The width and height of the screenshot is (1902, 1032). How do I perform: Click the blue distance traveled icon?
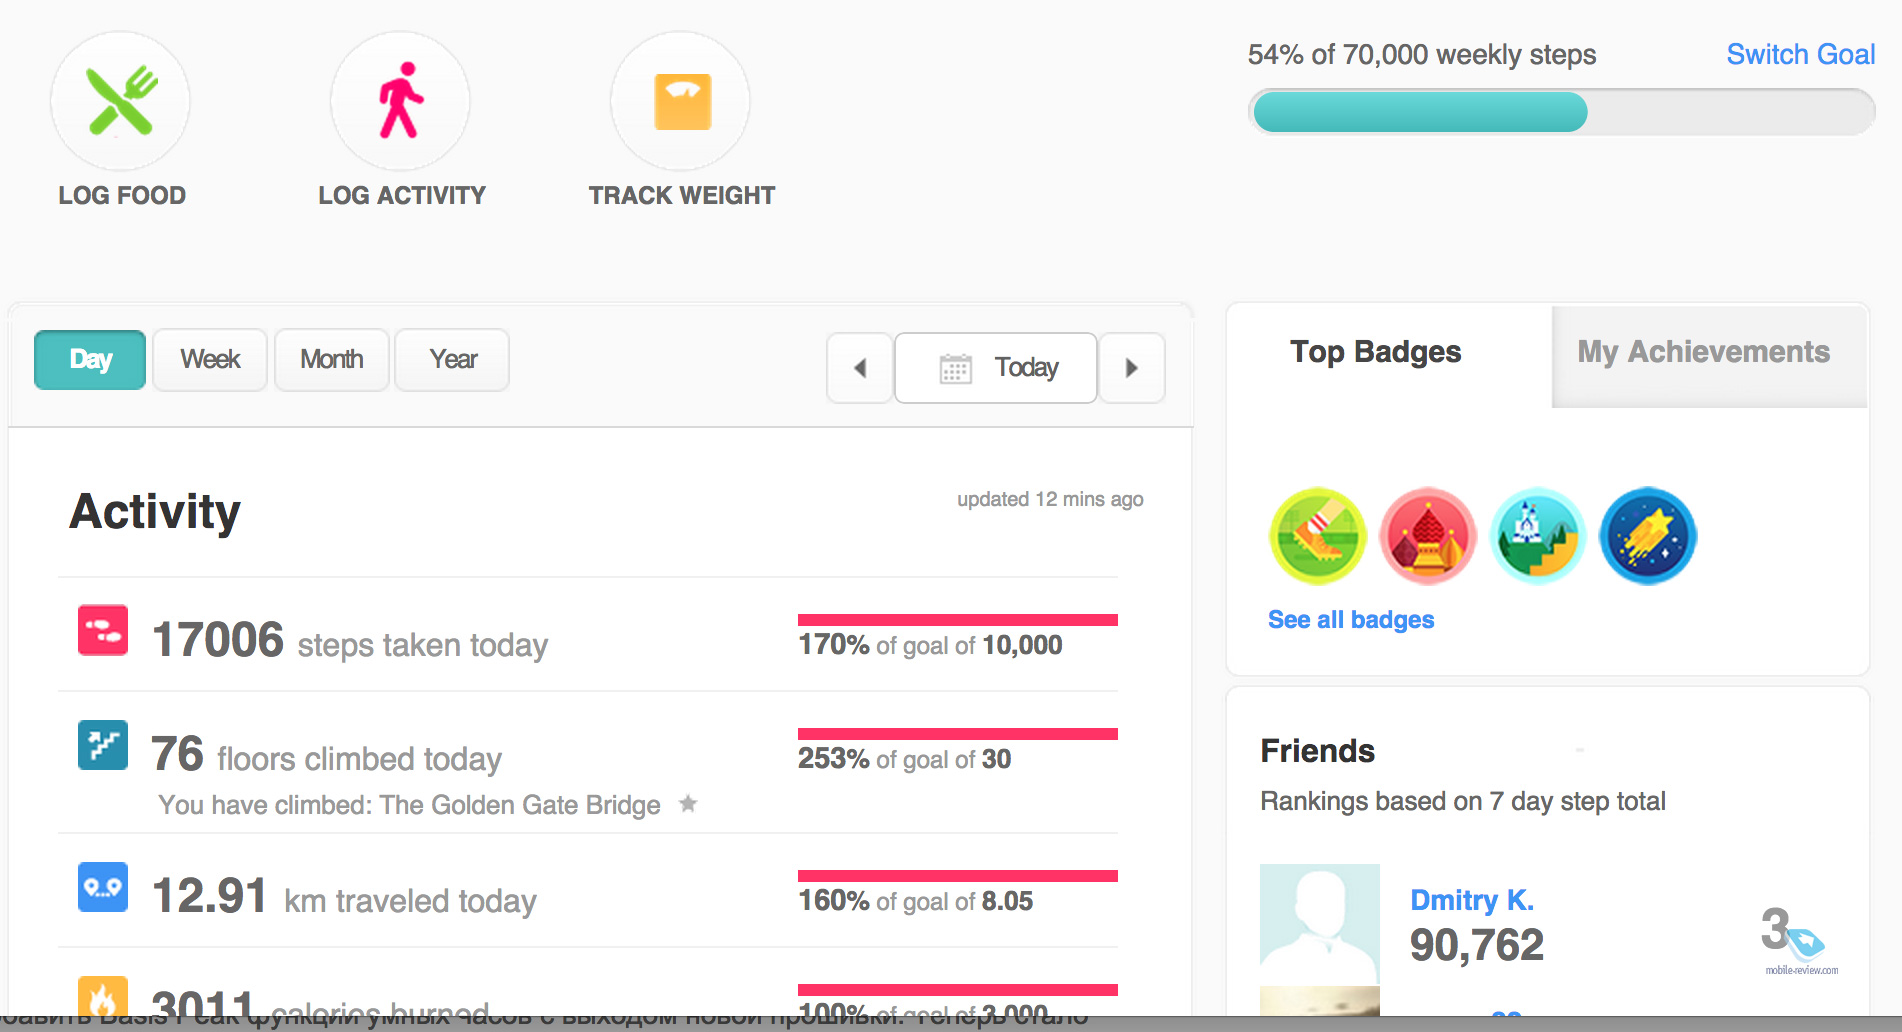click(103, 887)
